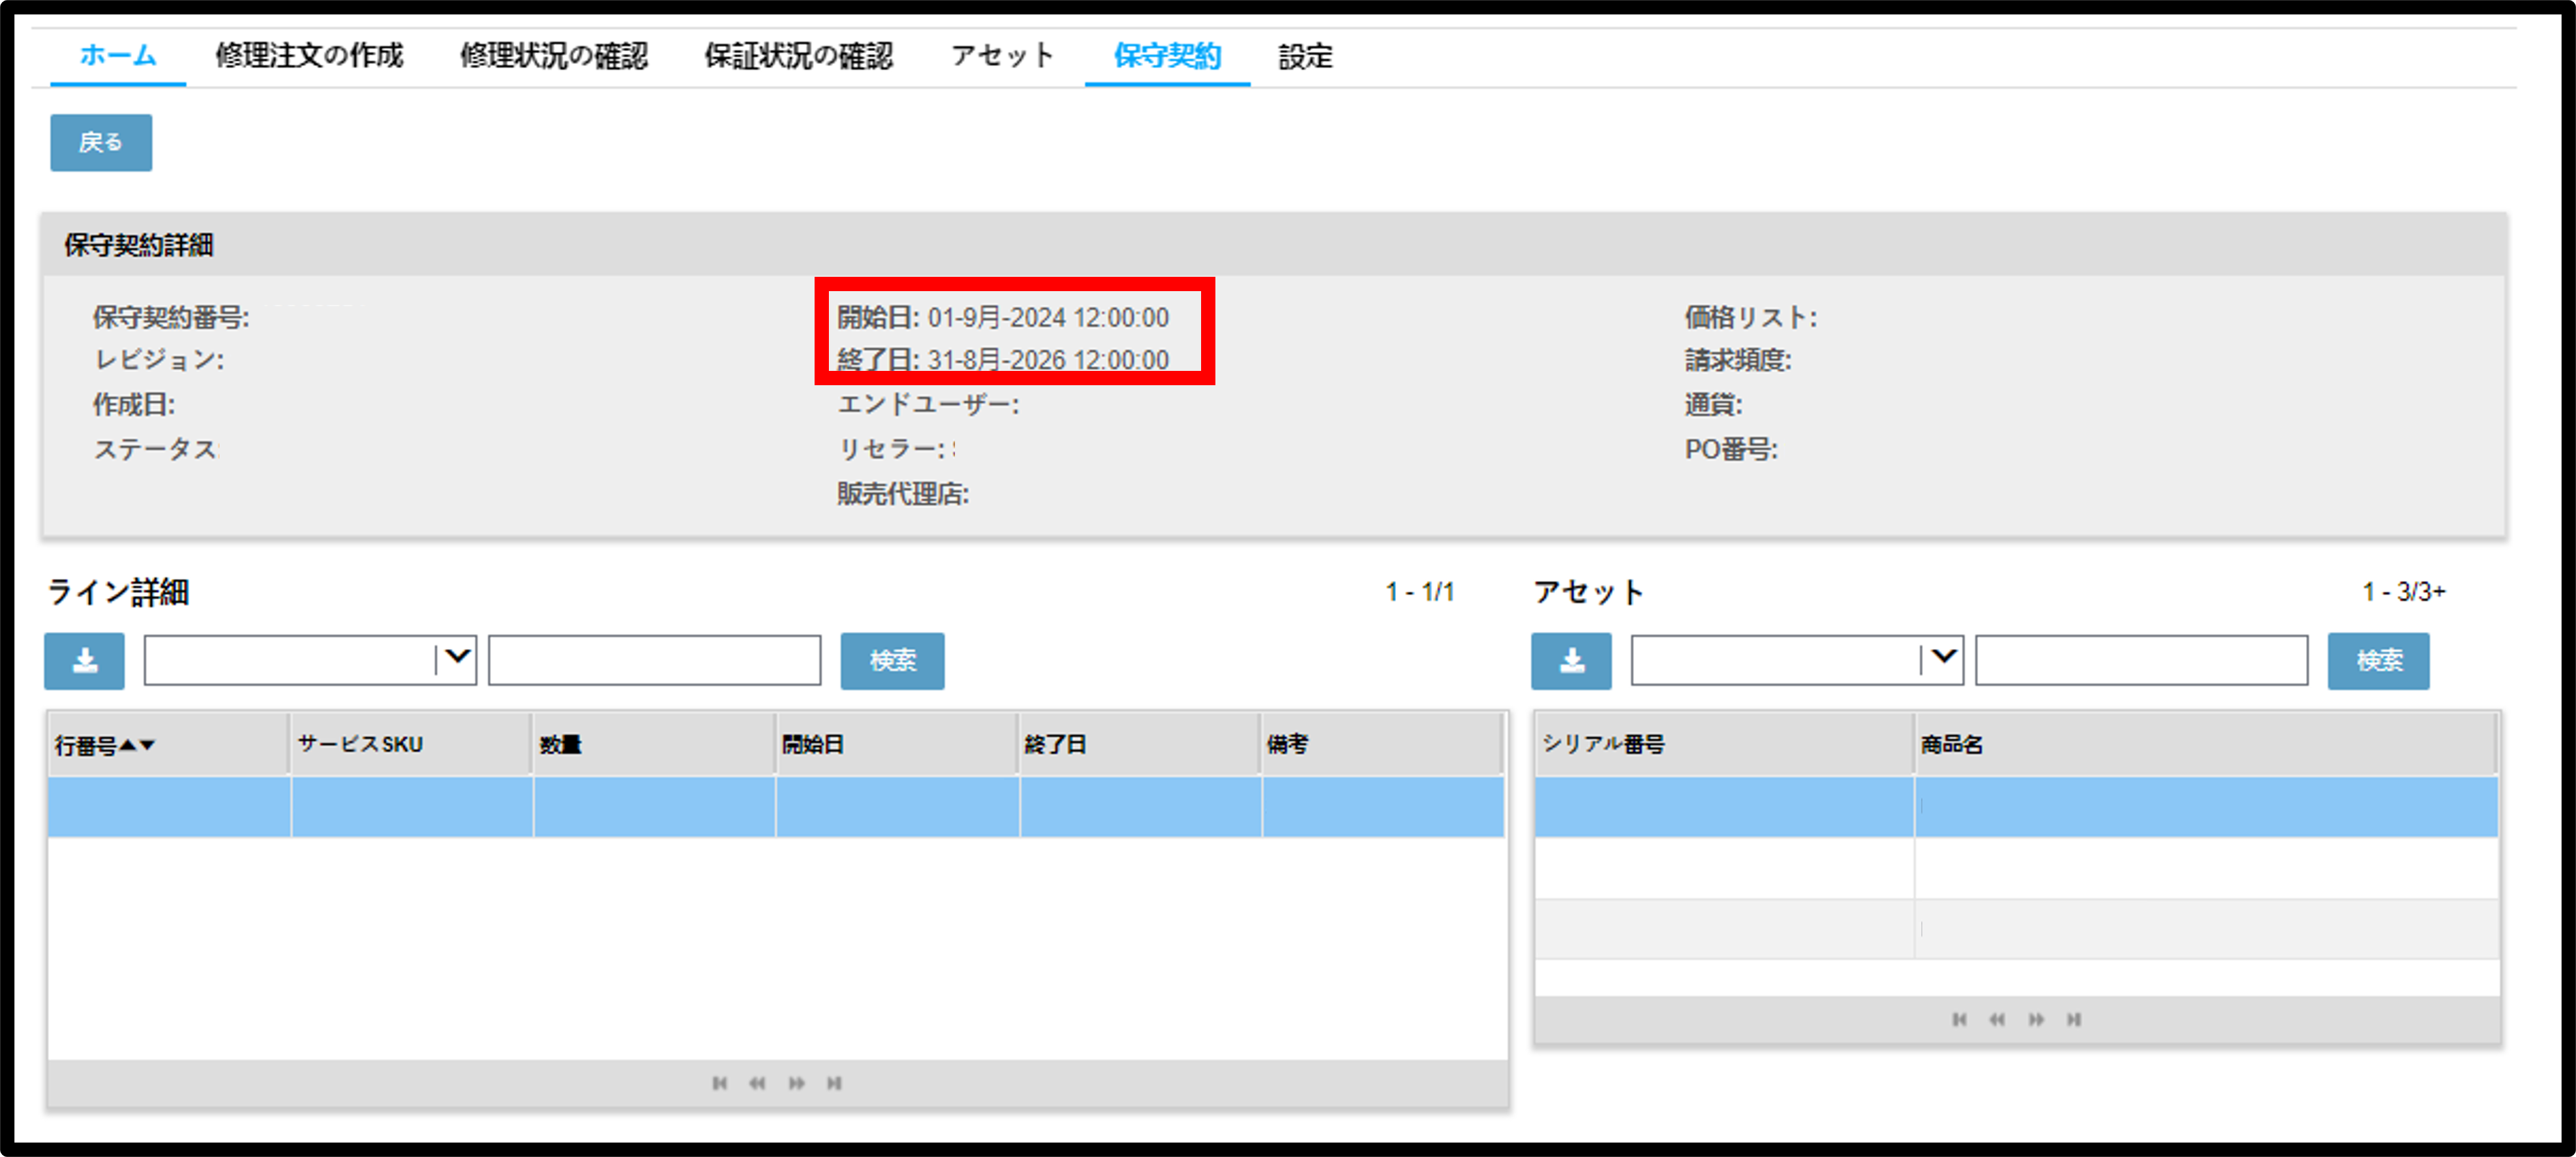
Task: Click 備考 column header
Action: point(1382,744)
